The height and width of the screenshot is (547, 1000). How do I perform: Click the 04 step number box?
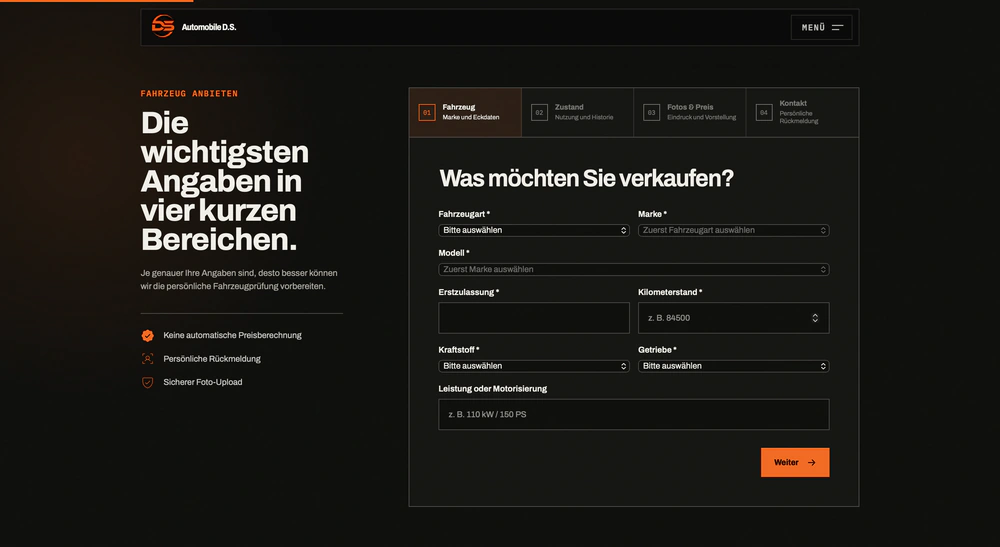763,112
